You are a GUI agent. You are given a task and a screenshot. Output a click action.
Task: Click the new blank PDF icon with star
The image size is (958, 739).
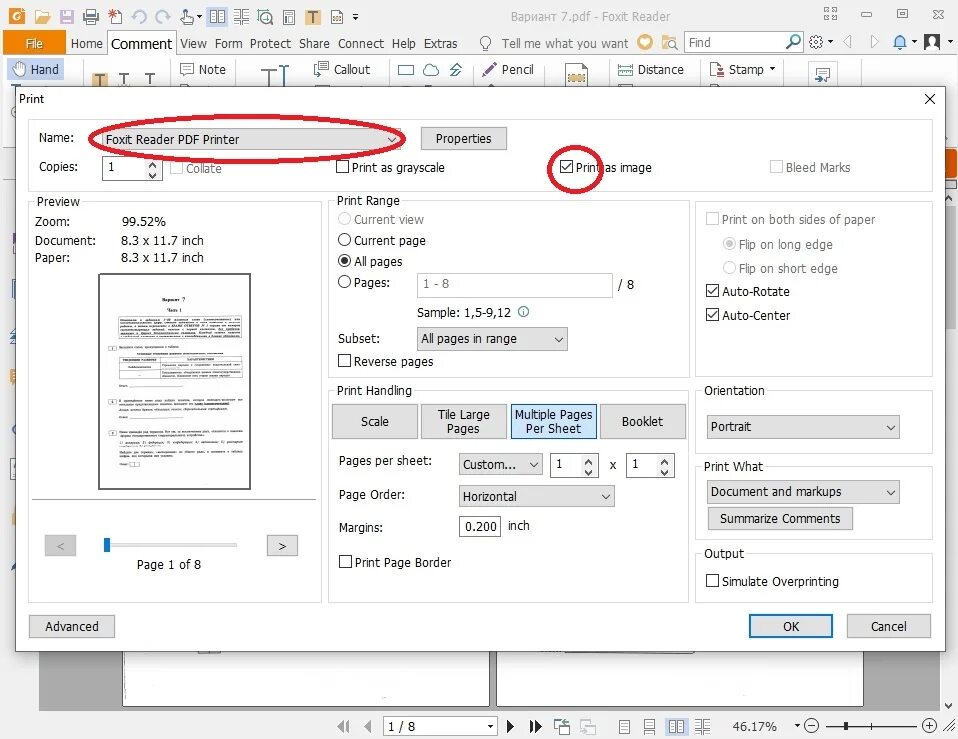114,16
